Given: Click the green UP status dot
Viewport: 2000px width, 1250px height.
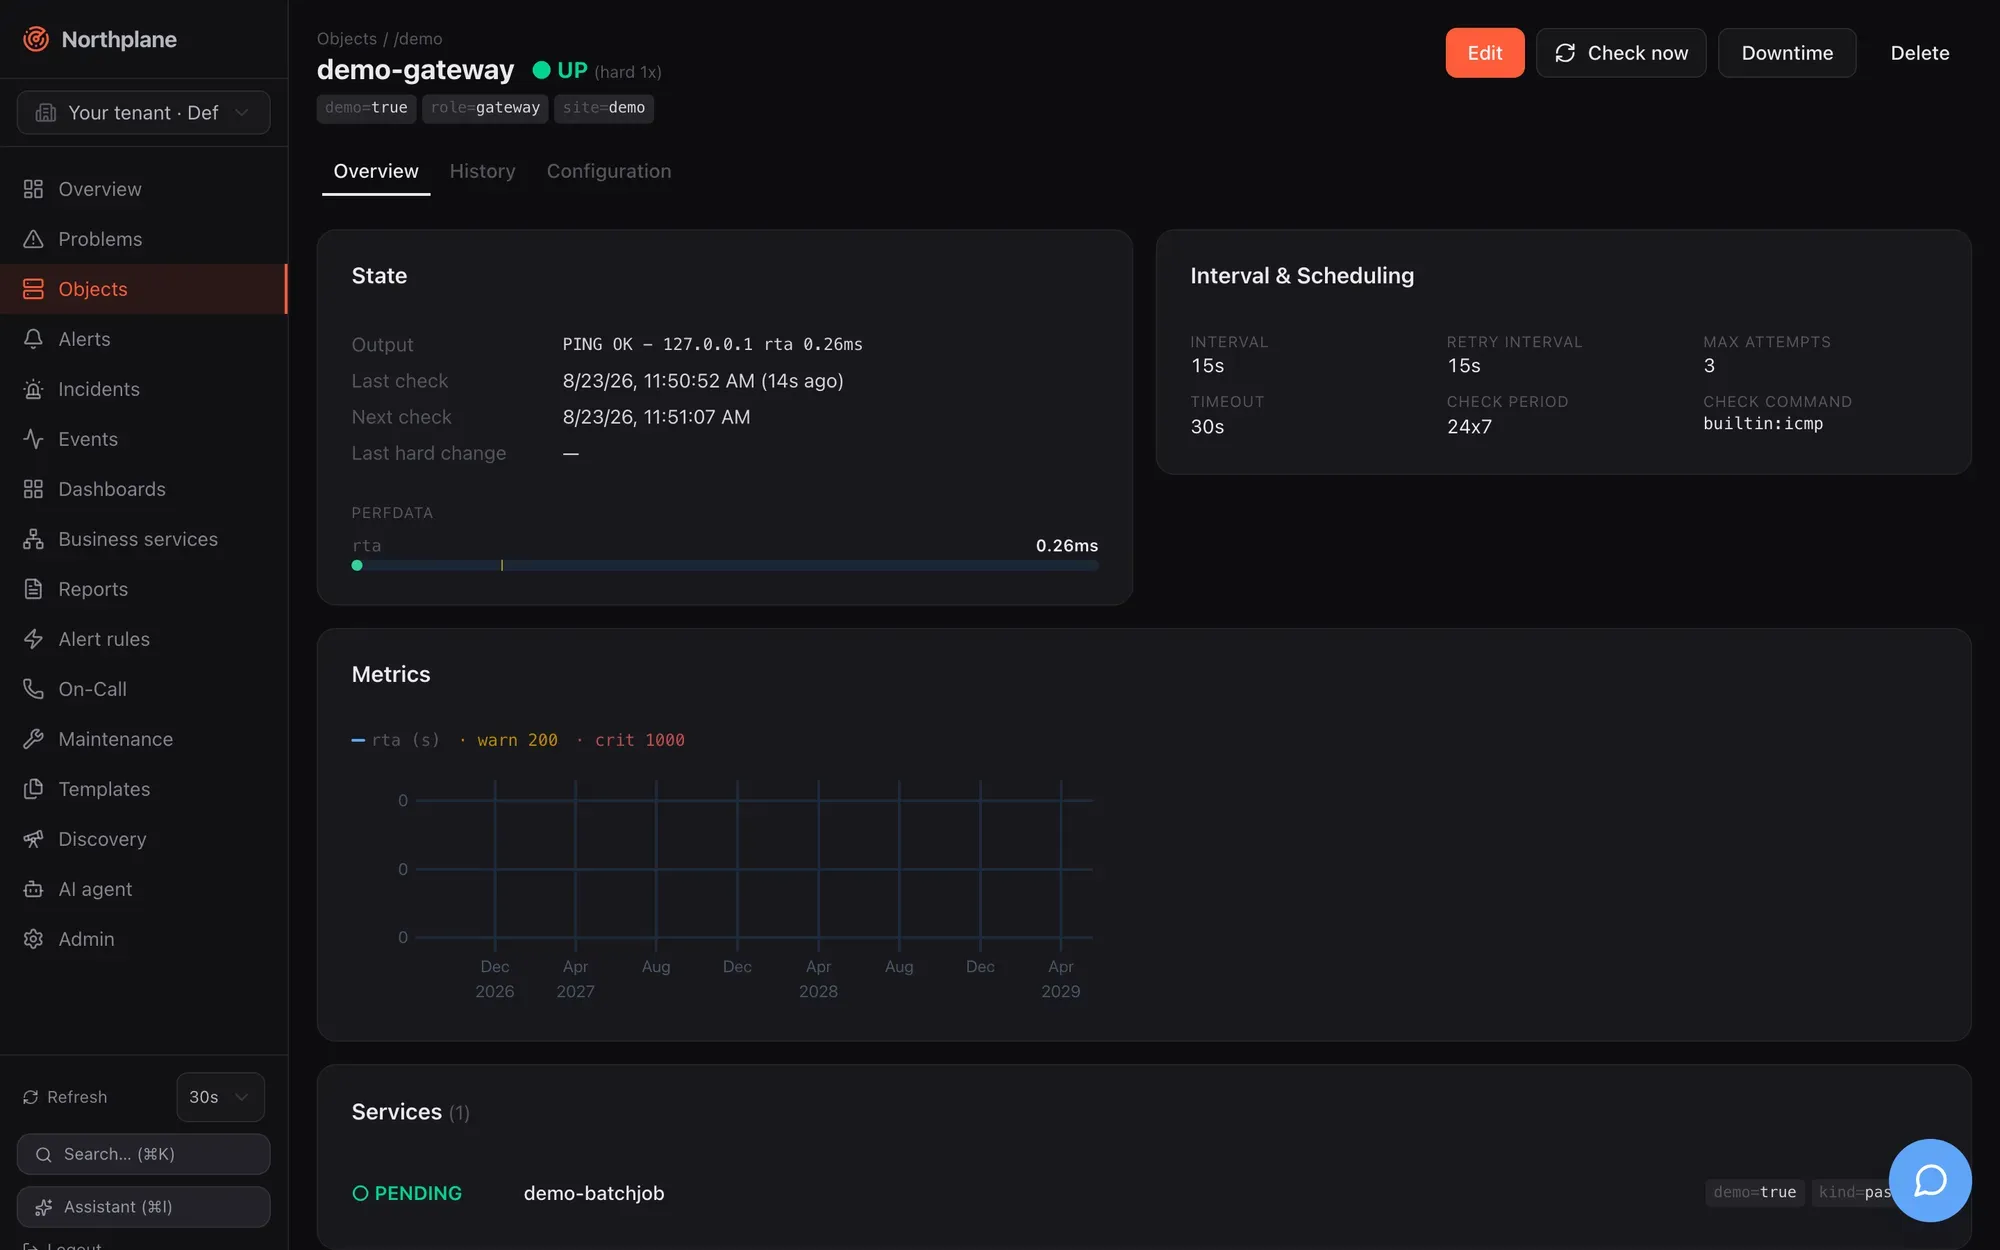Looking at the screenshot, I should tap(542, 70).
